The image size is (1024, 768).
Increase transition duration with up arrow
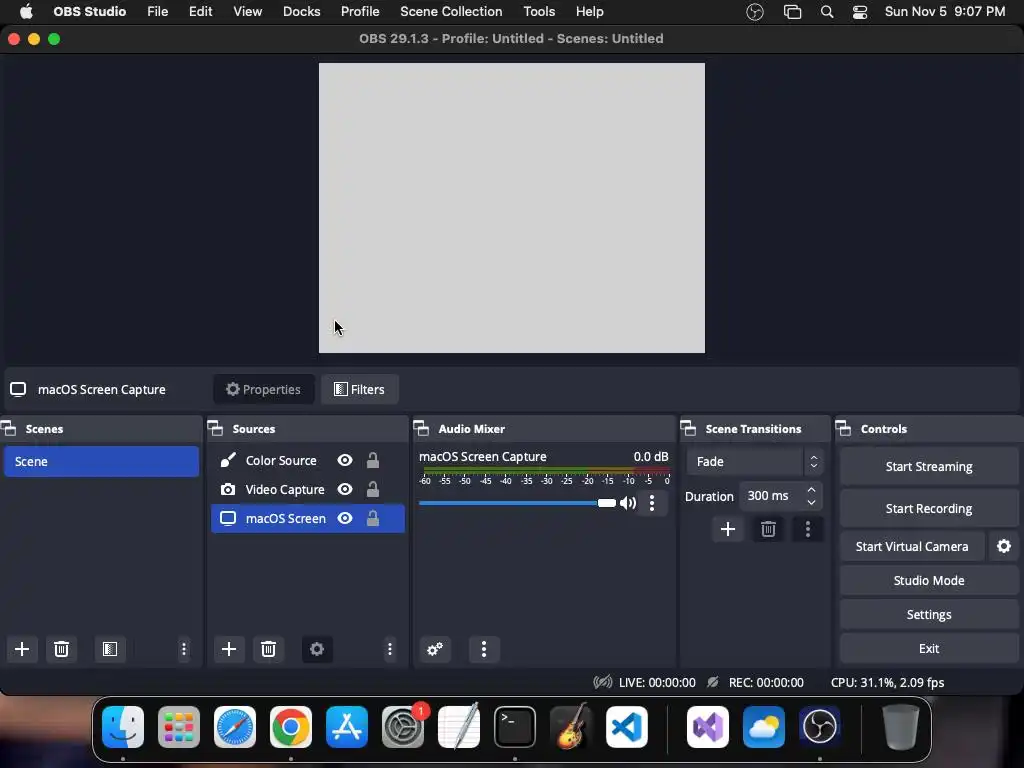pyautogui.click(x=811, y=489)
